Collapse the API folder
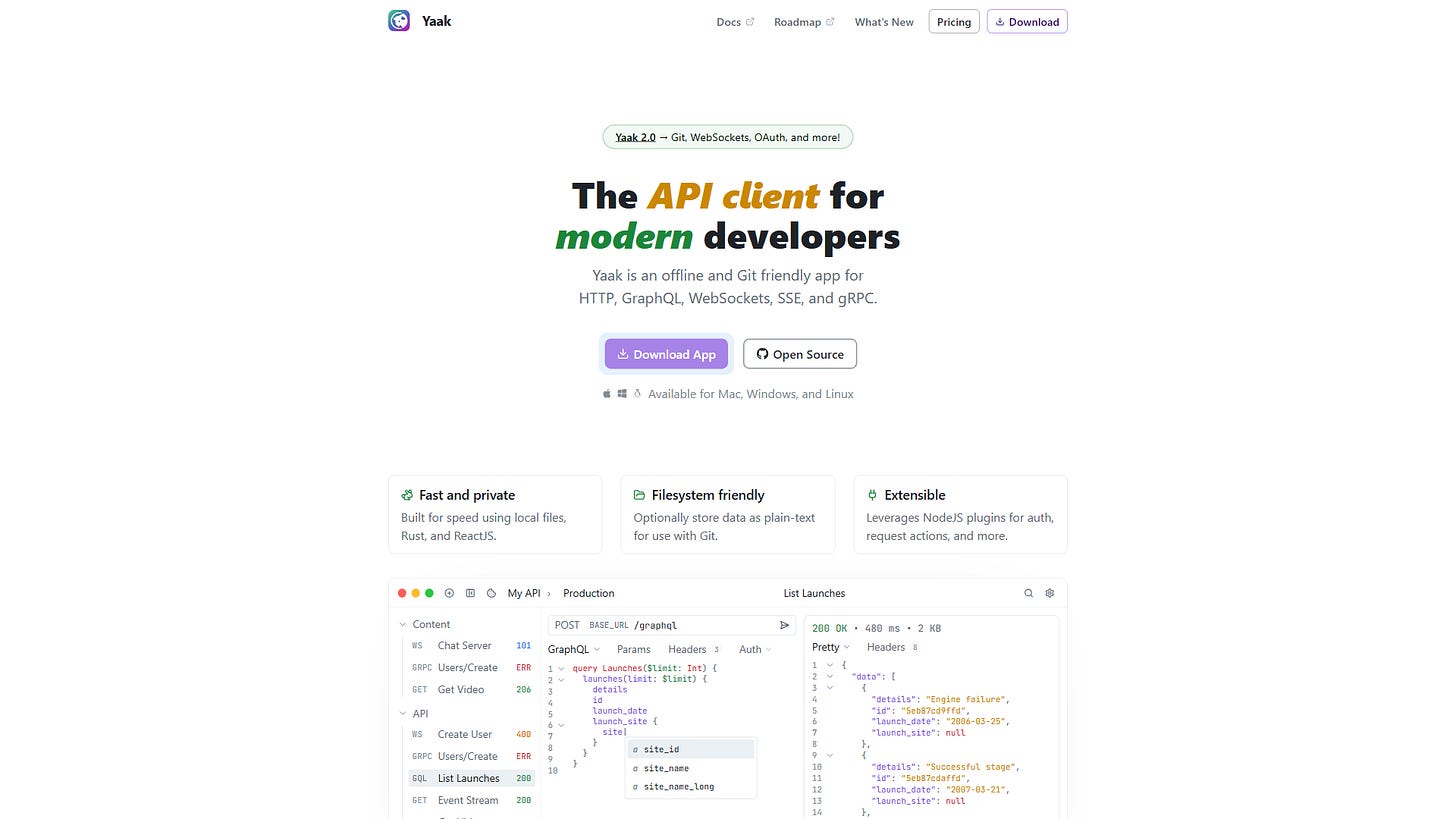This screenshot has width=1456, height=819. click(403, 713)
